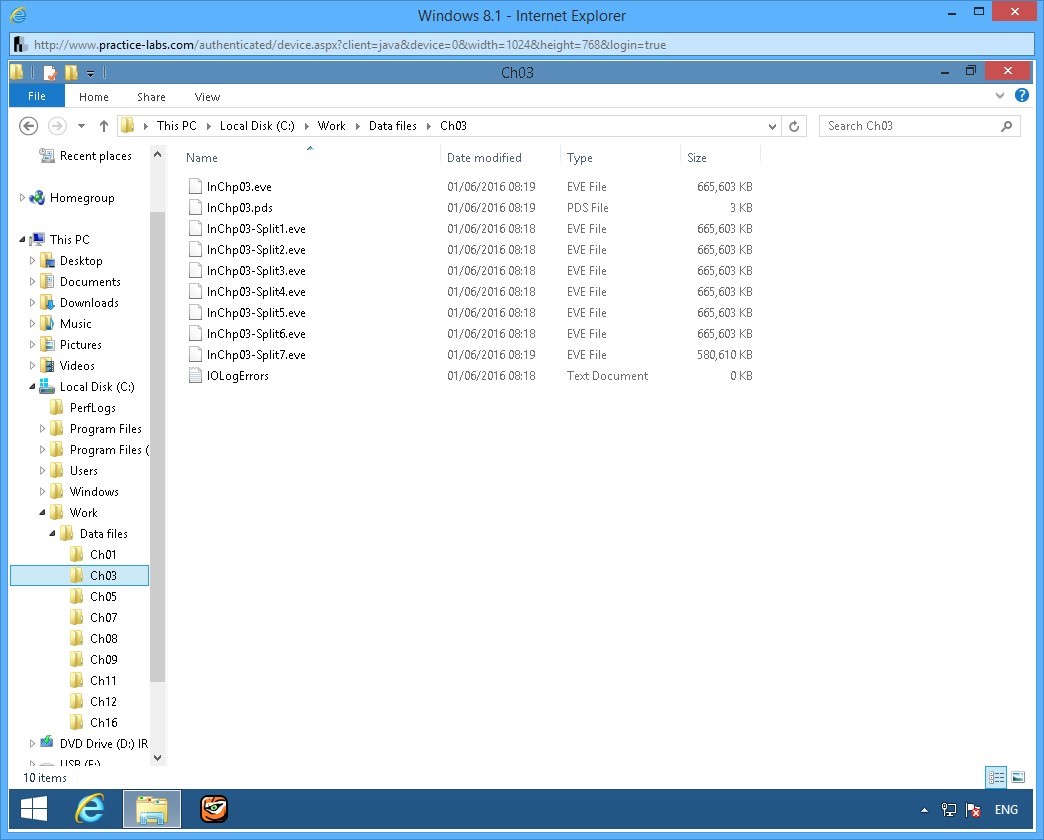The height and width of the screenshot is (840, 1044).
Task: Expand the Downloads folder in tree
Action: [x=32, y=303]
